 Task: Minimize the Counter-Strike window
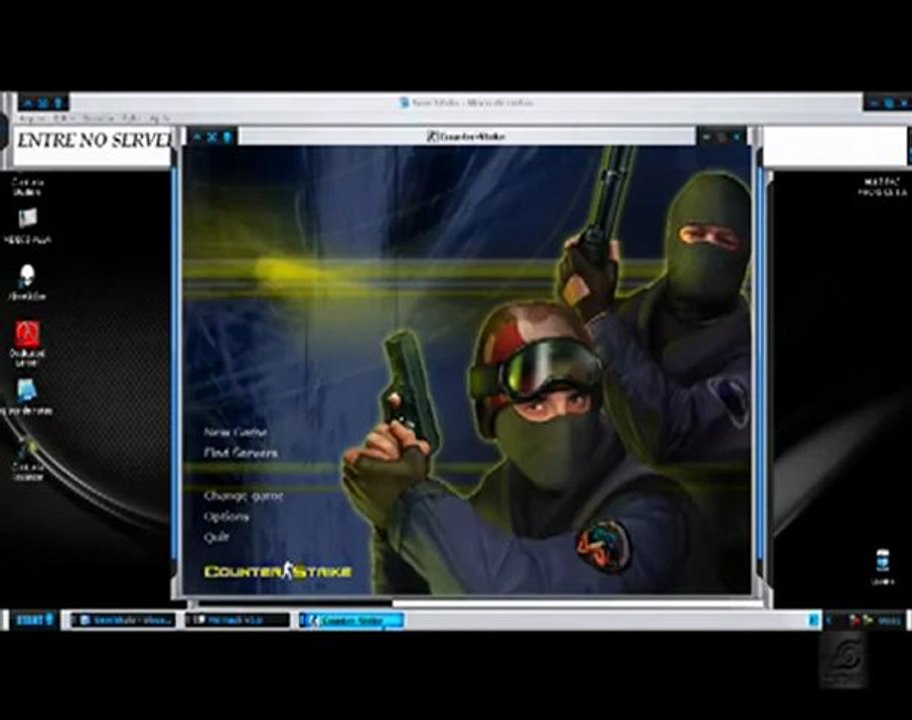tap(707, 137)
